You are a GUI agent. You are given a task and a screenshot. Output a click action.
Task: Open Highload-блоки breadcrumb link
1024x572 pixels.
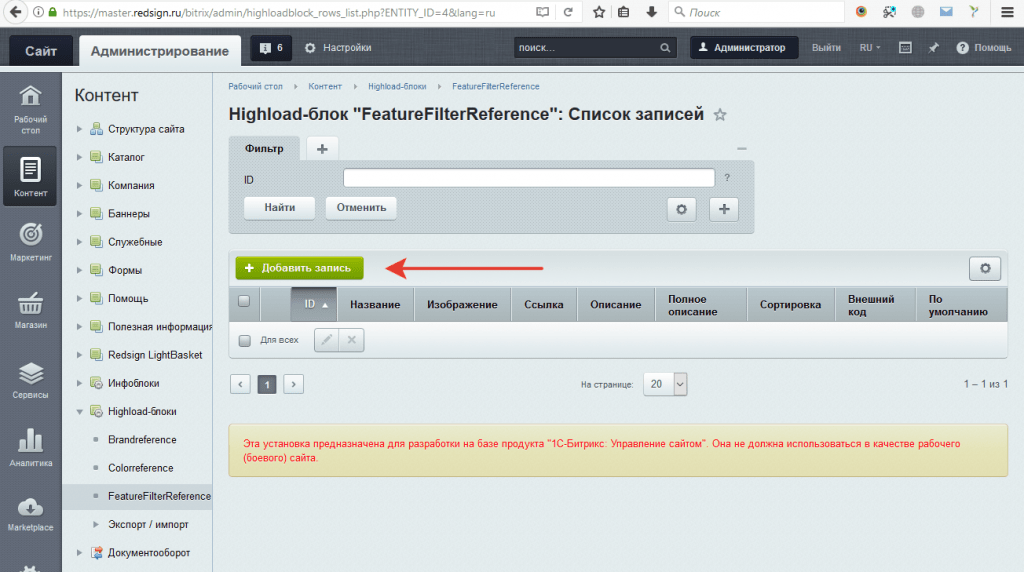pos(397,86)
